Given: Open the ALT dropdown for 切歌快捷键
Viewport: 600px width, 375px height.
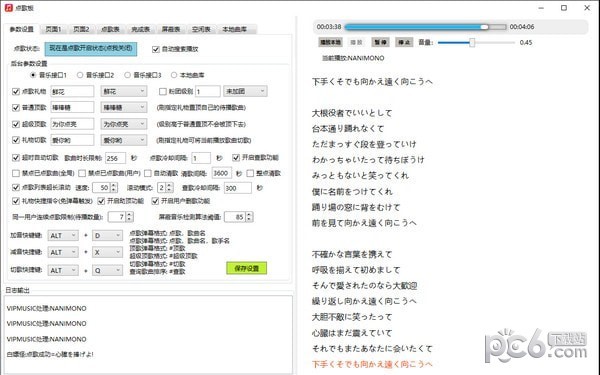Looking at the screenshot, I should point(63,270).
